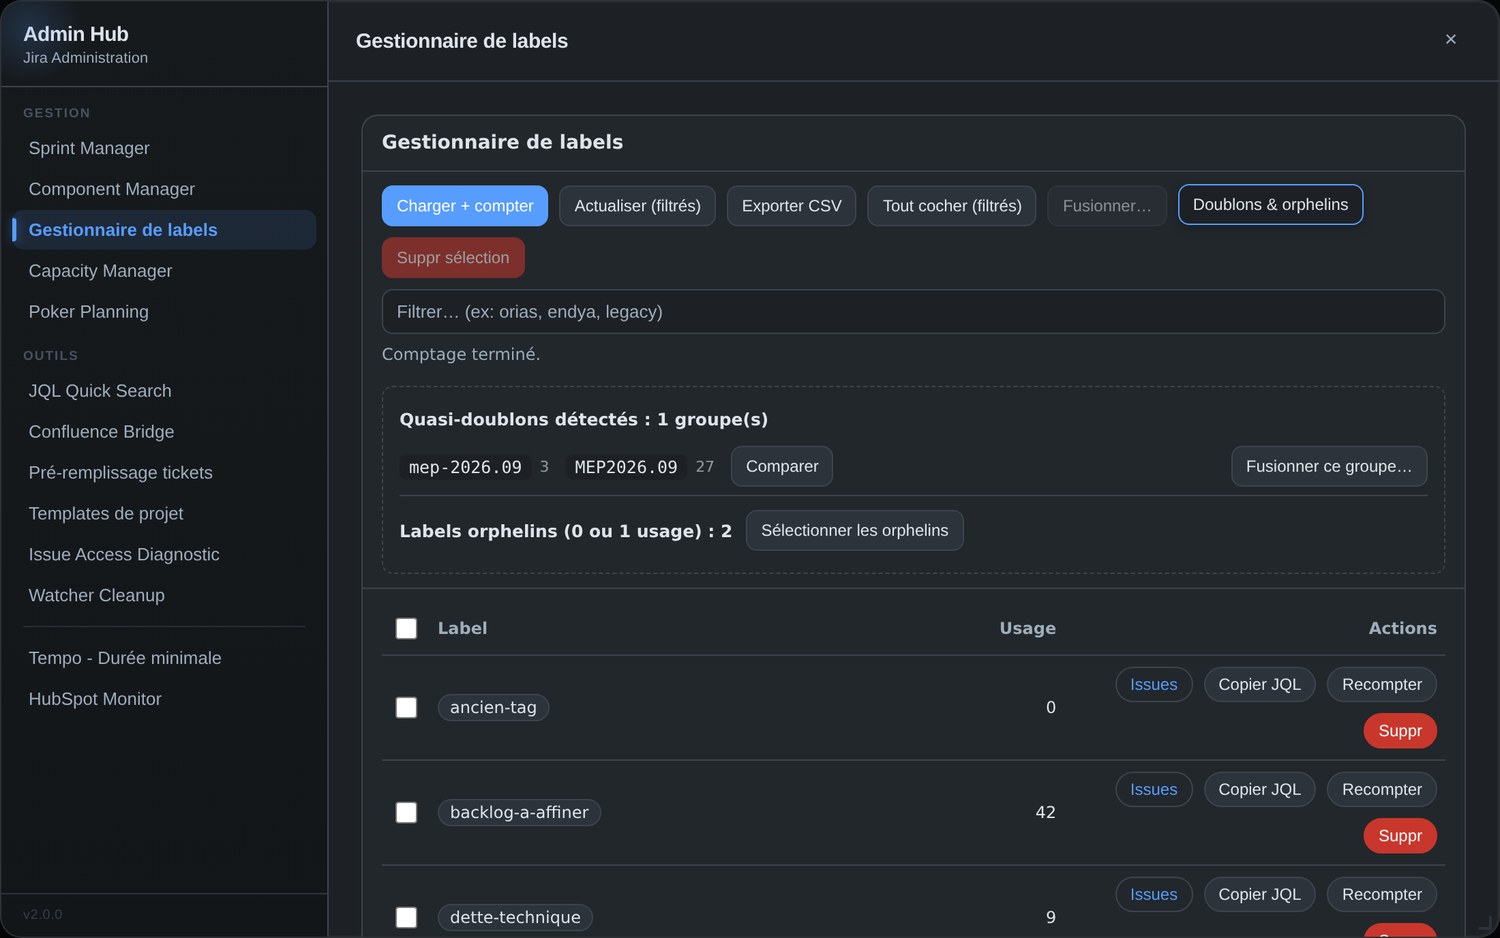1500x938 pixels.
Task: Click Recompter for backlog-a-affiner
Action: (x=1382, y=790)
